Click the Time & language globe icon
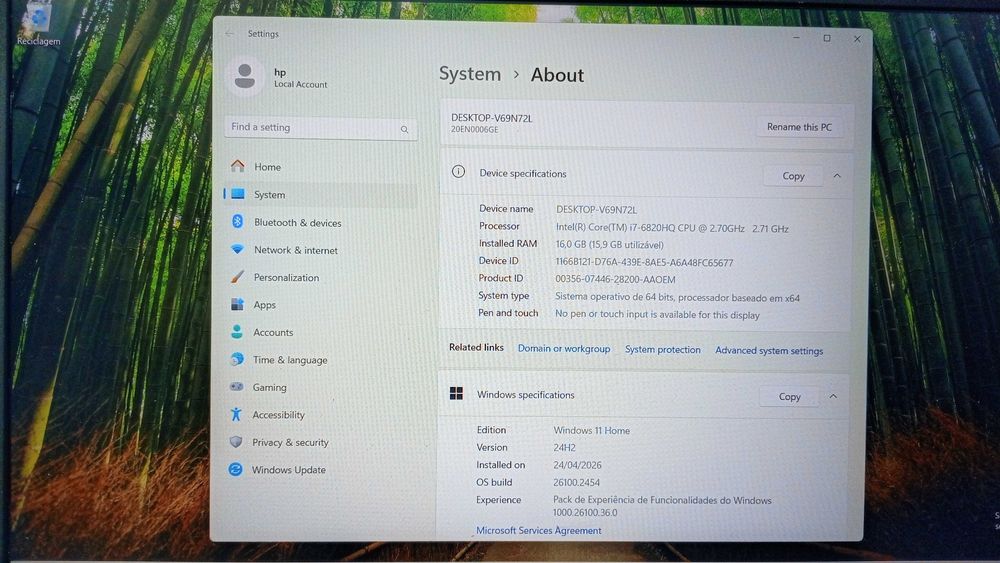The image size is (1000, 563). [237, 359]
